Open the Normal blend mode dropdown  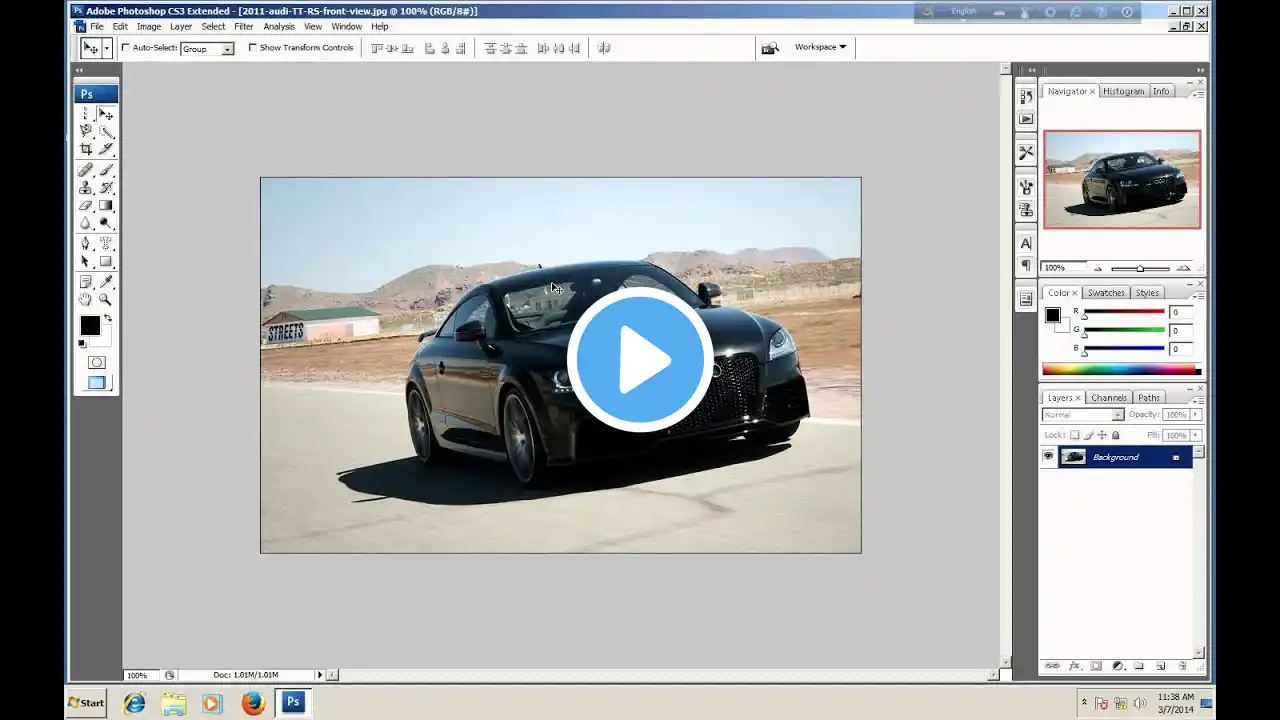pyautogui.click(x=1083, y=415)
